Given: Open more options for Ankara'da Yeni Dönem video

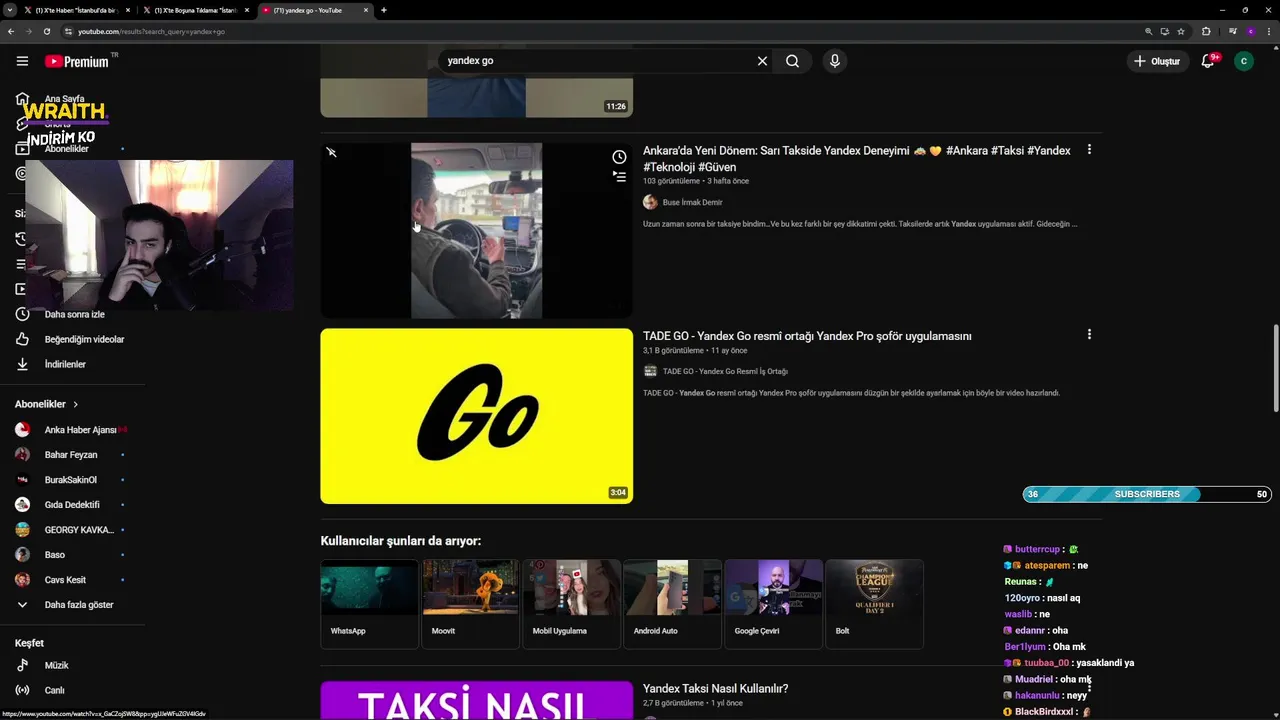Looking at the screenshot, I should pos(1089,150).
